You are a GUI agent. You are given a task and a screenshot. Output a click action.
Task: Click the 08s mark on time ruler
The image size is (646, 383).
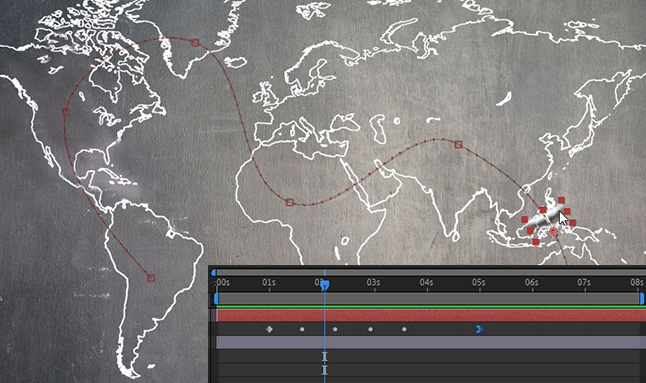click(637, 283)
